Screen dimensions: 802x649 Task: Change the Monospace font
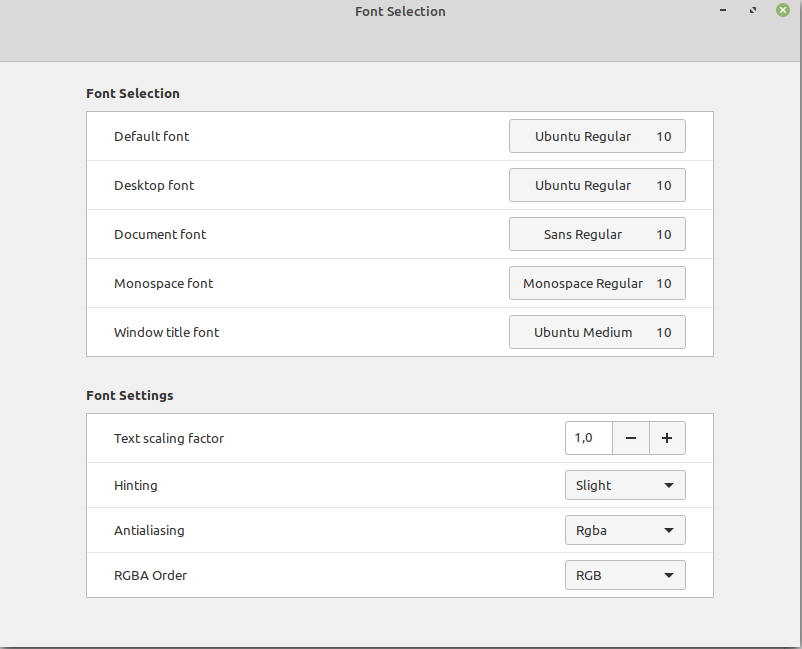597,283
